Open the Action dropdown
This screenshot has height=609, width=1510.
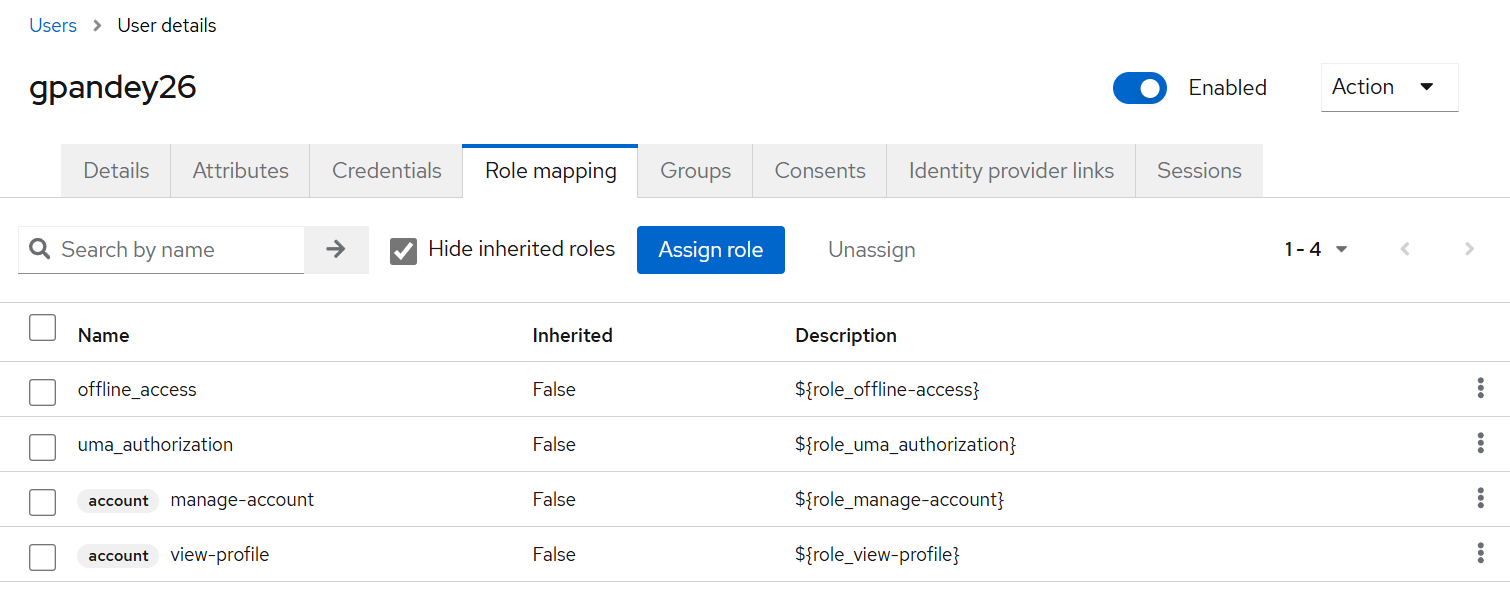tap(1389, 87)
